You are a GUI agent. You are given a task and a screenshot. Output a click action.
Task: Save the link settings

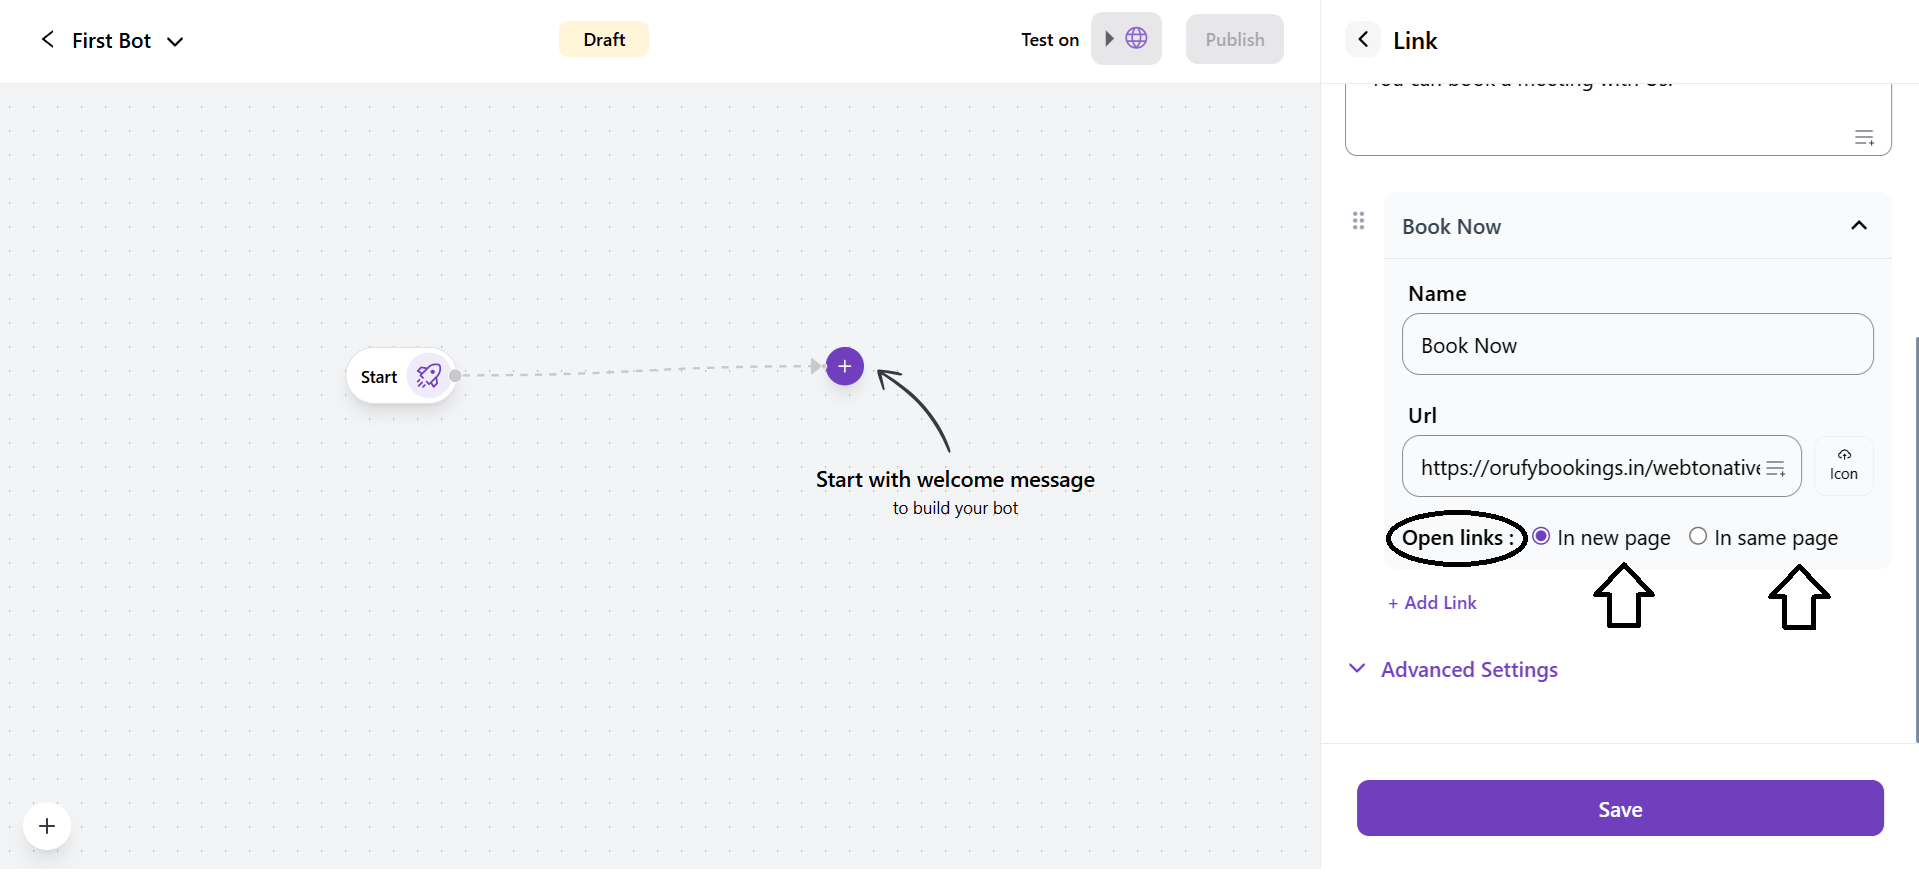1619,809
